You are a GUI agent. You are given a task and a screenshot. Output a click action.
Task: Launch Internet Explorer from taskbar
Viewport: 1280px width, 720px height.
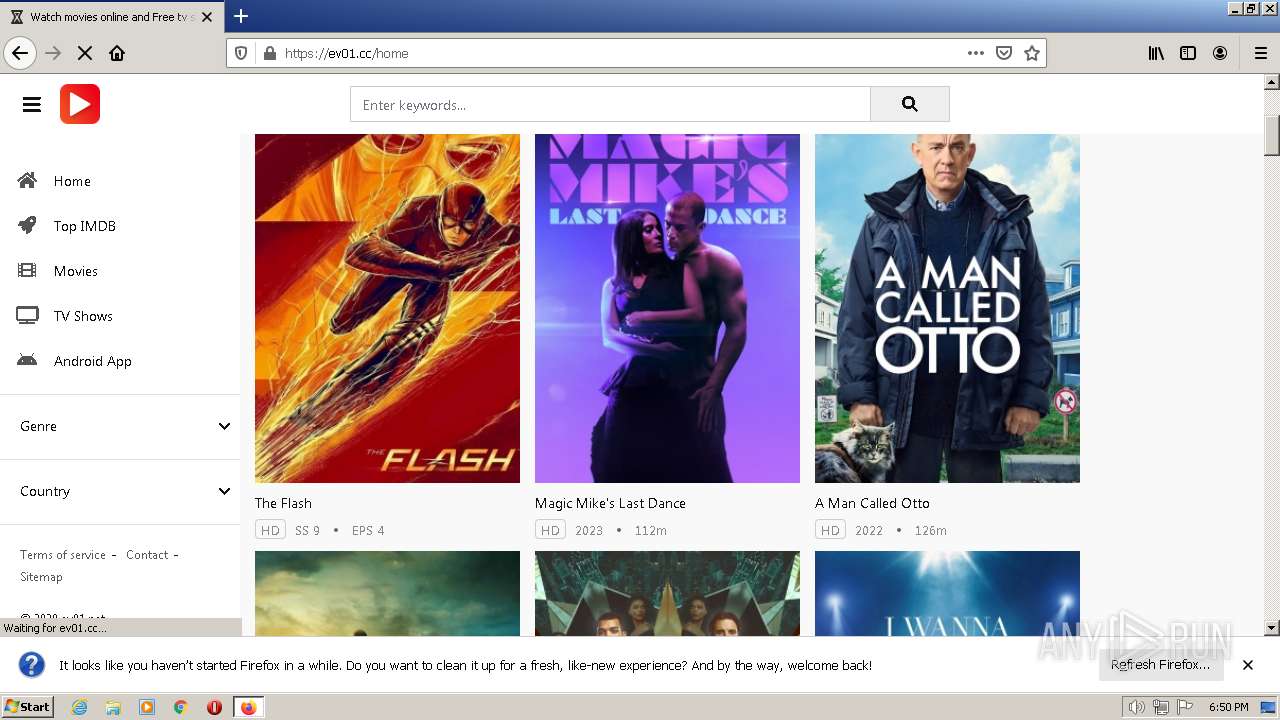pos(79,707)
